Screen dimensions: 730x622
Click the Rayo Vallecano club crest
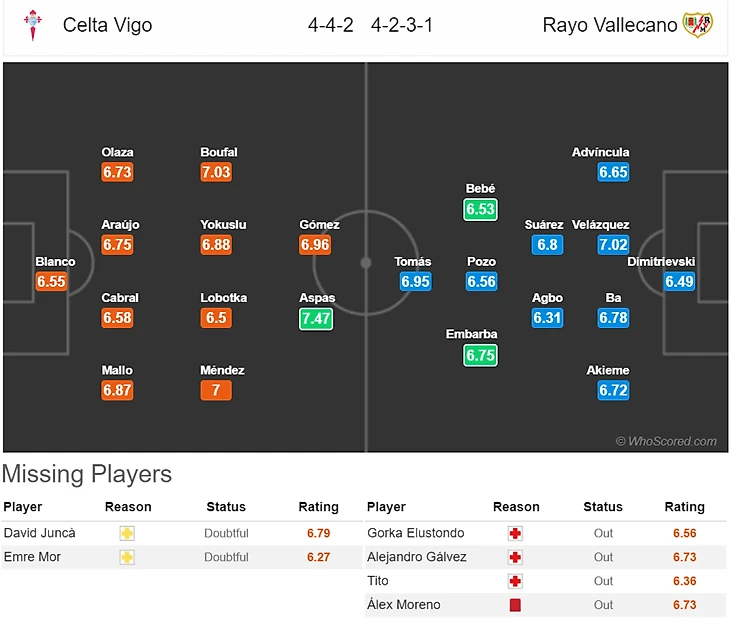[697, 25]
